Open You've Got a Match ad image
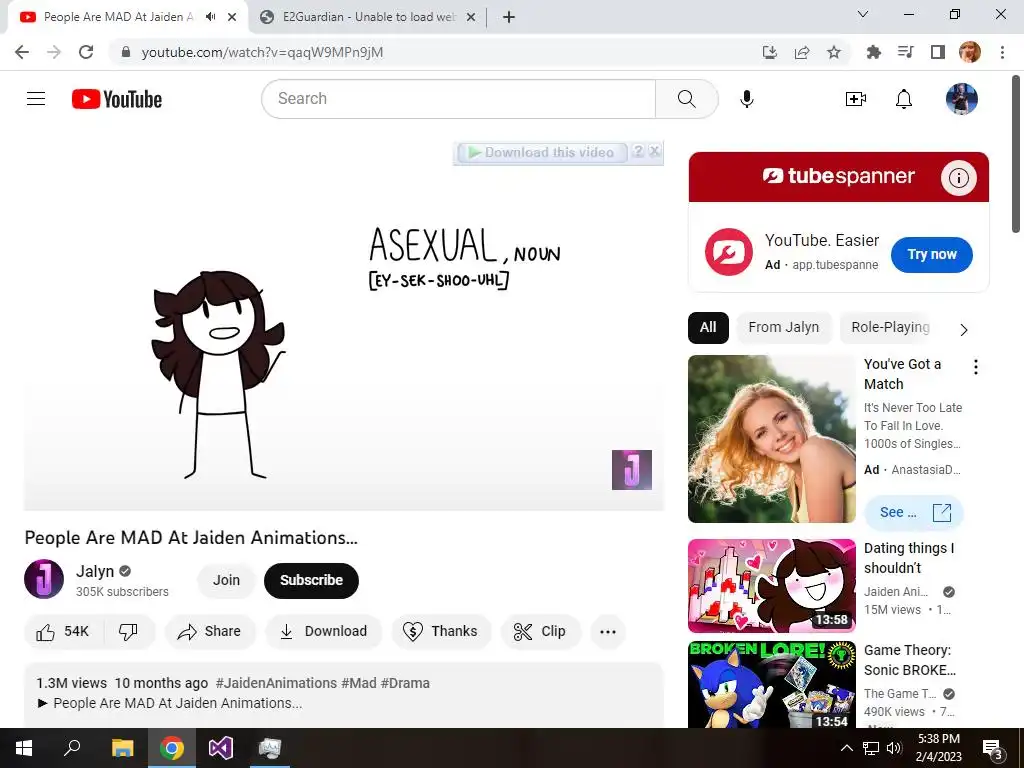The height and width of the screenshot is (768, 1024). pyautogui.click(x=771, y=439)
